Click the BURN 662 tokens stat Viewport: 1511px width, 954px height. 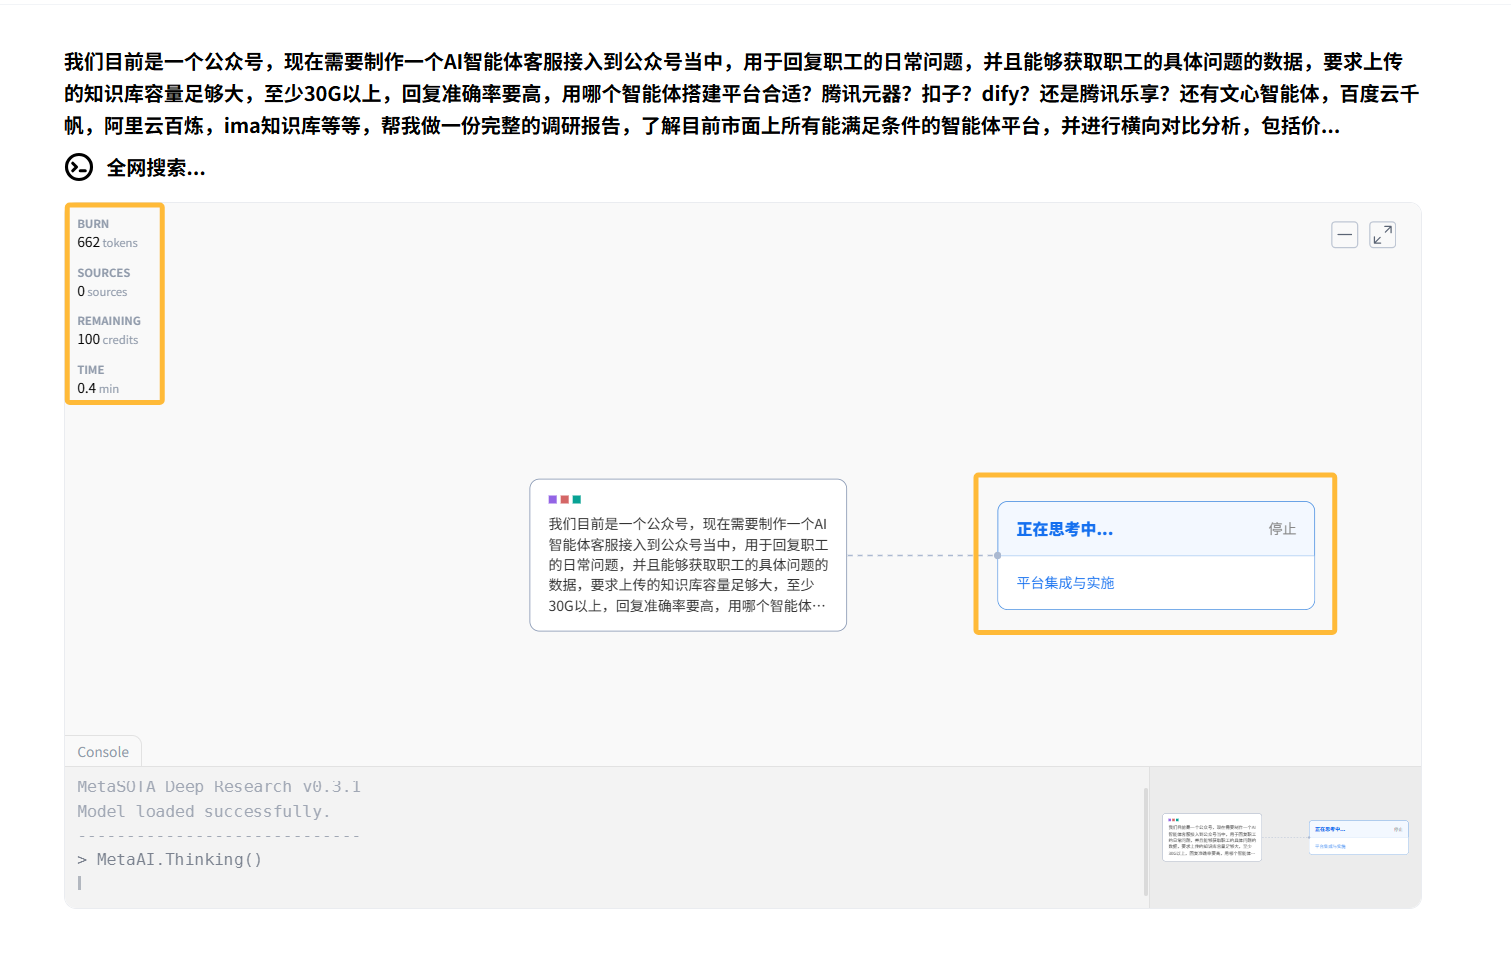tap(107, 234)
